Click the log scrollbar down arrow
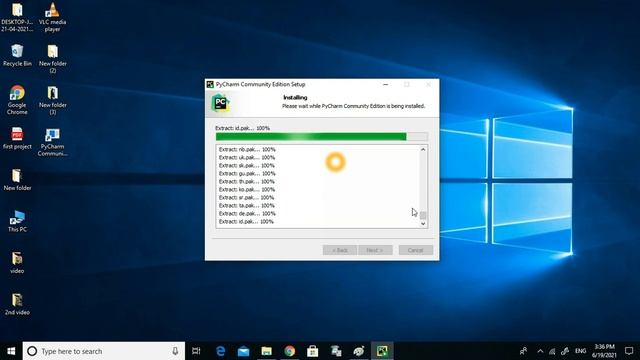640x360 pixels. coord(423,223)
